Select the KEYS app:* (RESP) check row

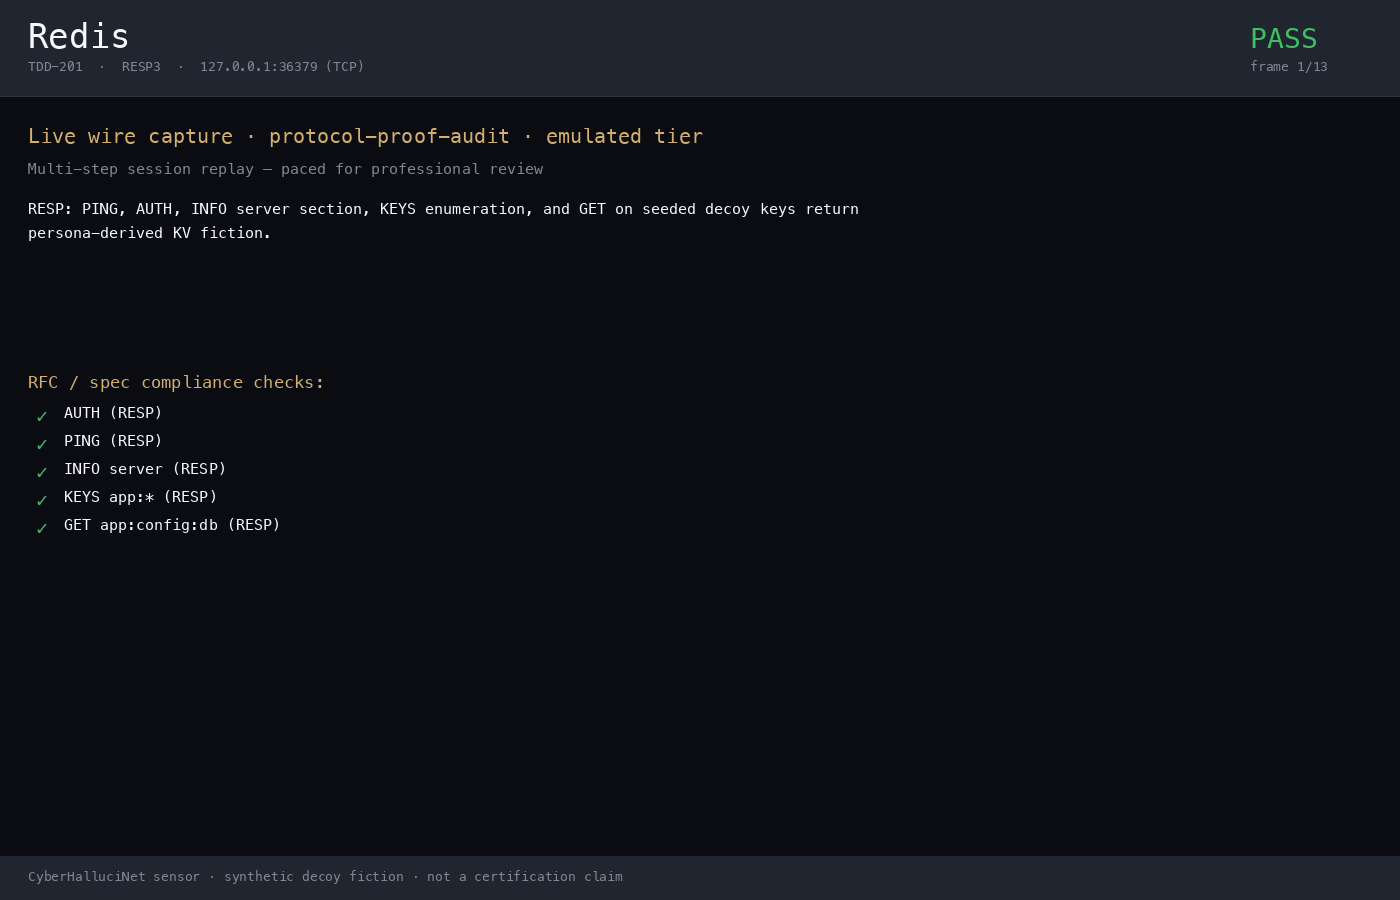[141, 497]
